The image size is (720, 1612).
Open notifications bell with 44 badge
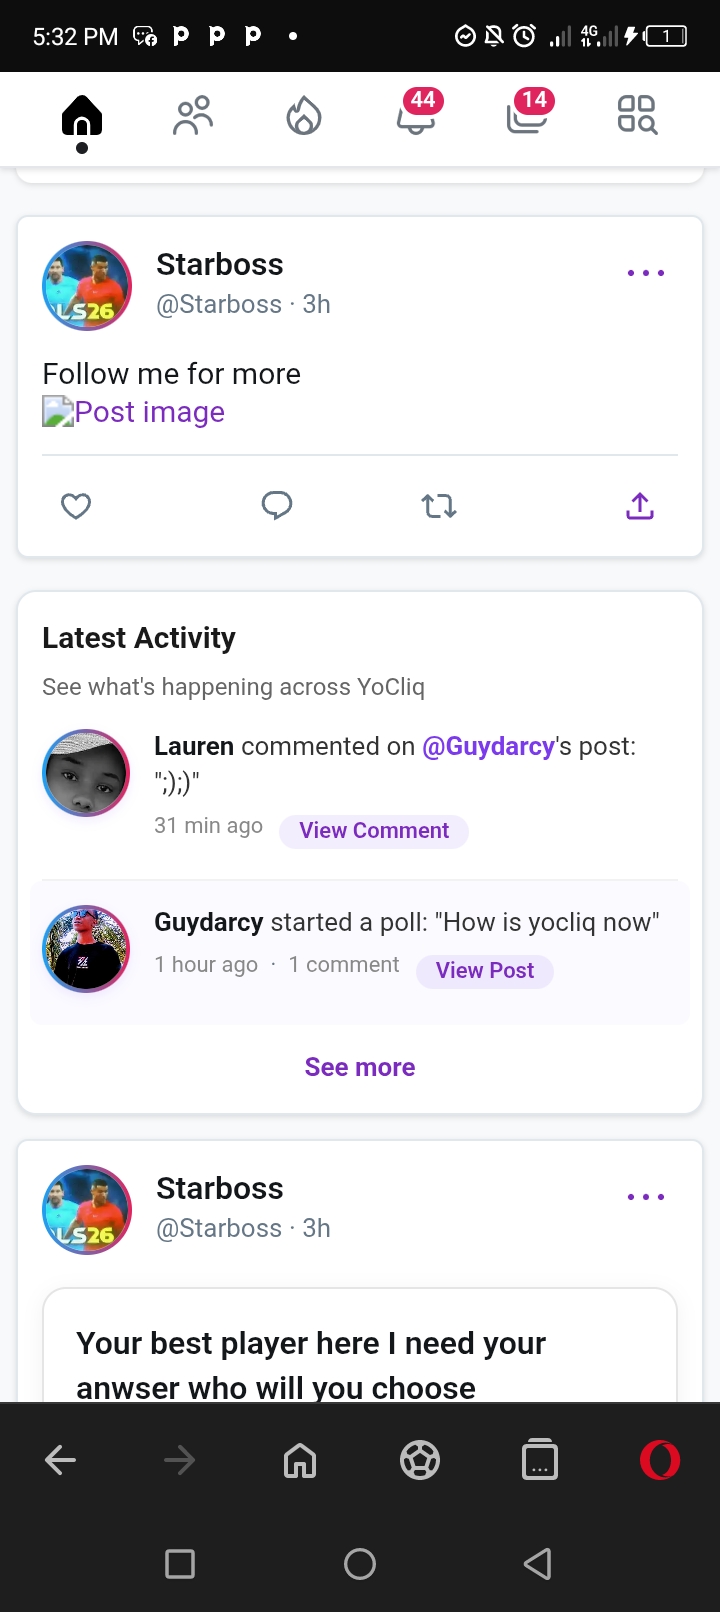[416, 116]
